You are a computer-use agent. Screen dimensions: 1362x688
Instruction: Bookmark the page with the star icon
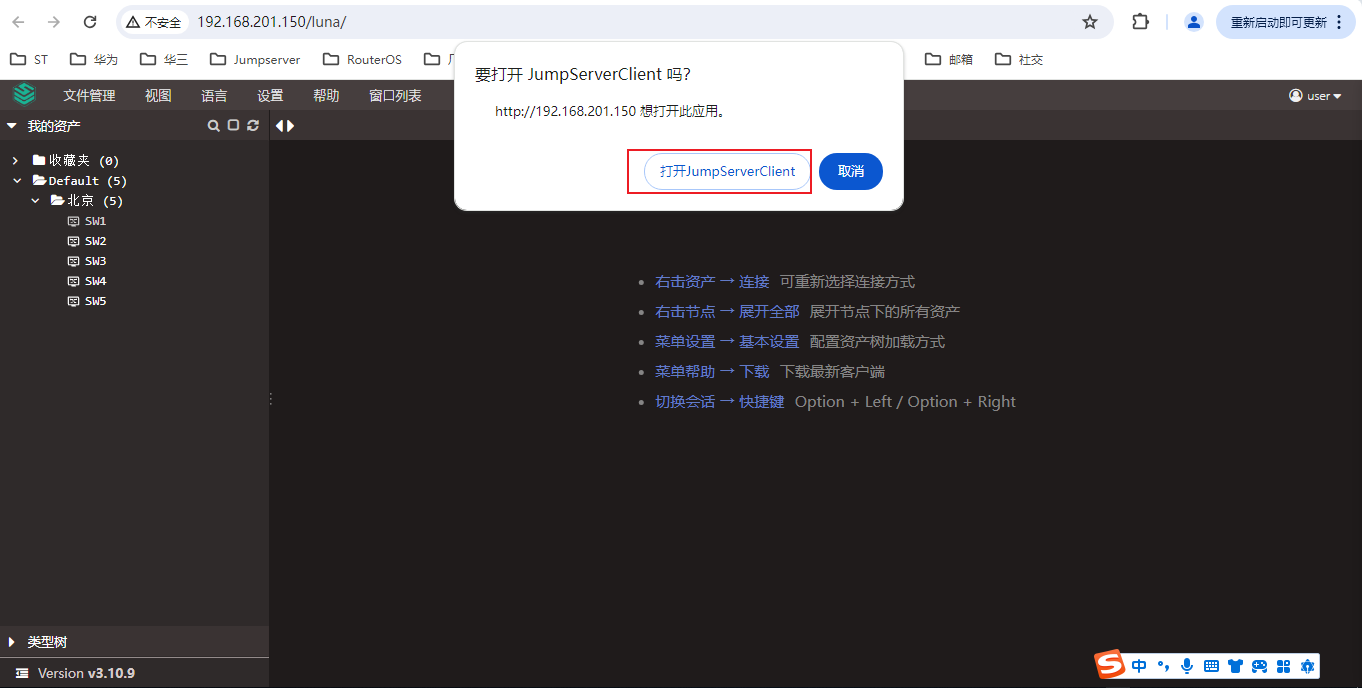[1089, 21]
